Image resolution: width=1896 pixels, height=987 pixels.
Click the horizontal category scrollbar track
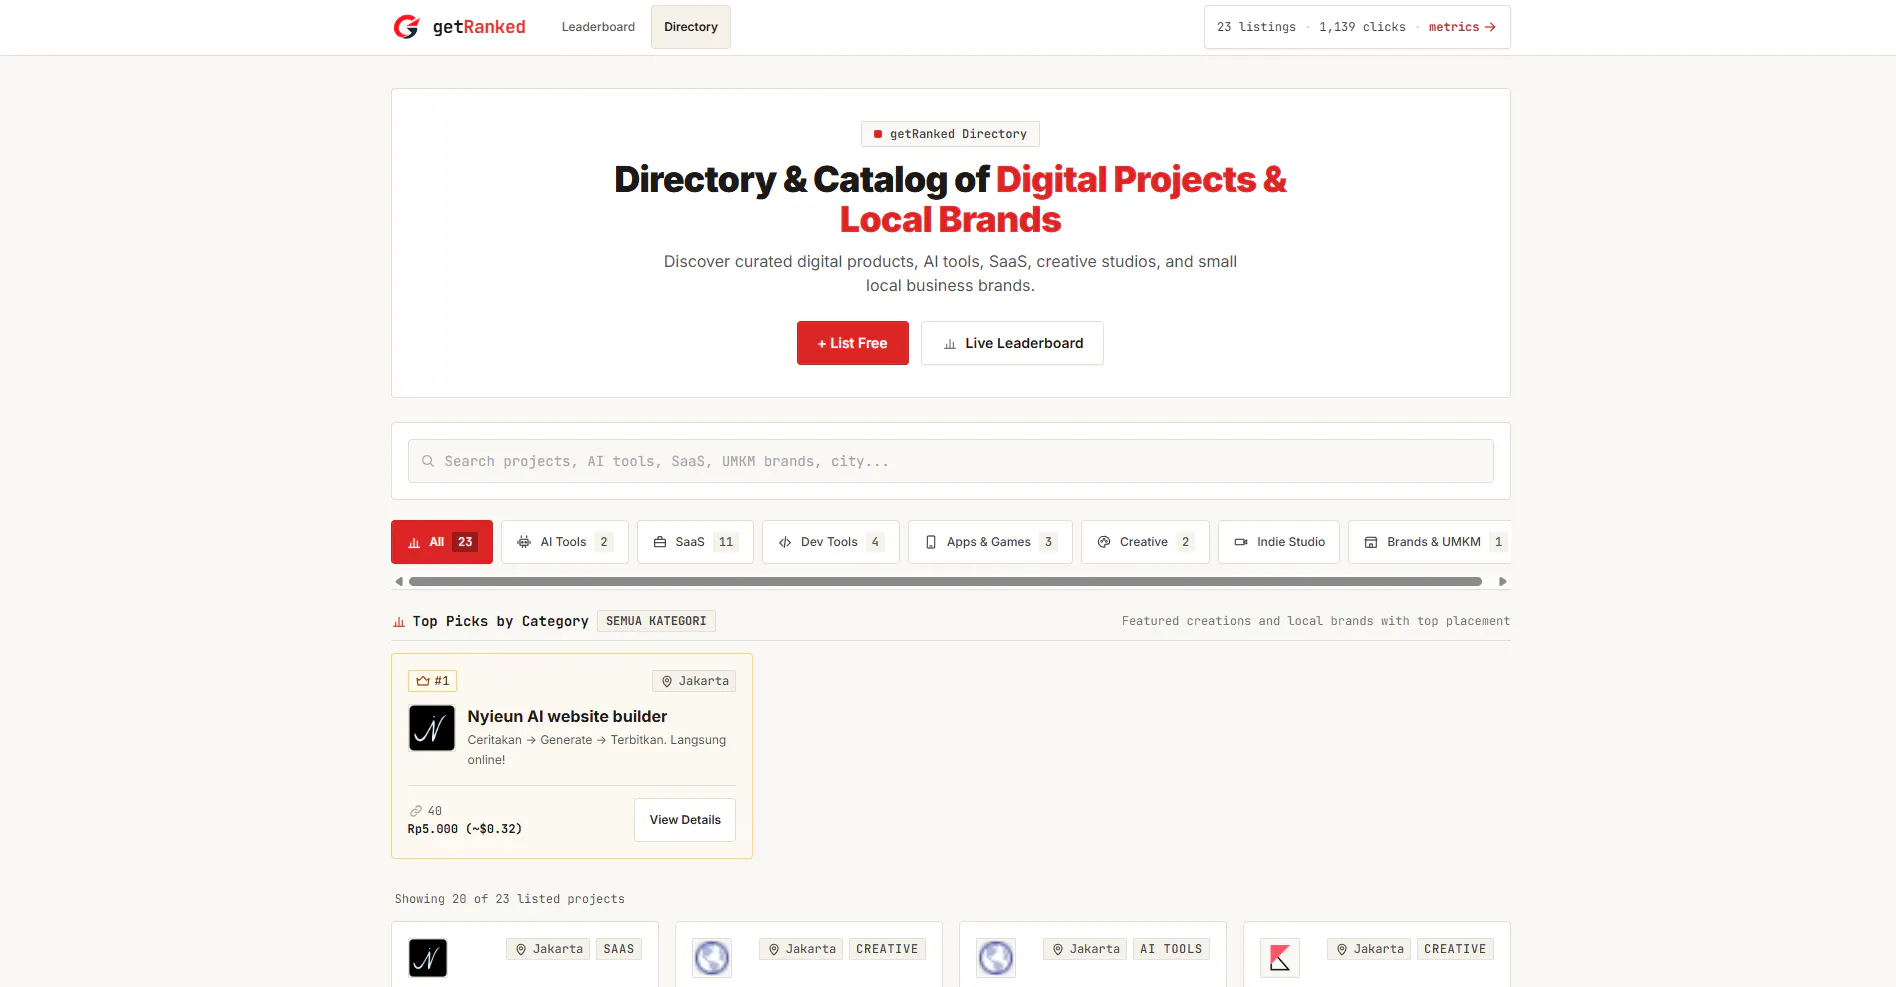point(945,581)
